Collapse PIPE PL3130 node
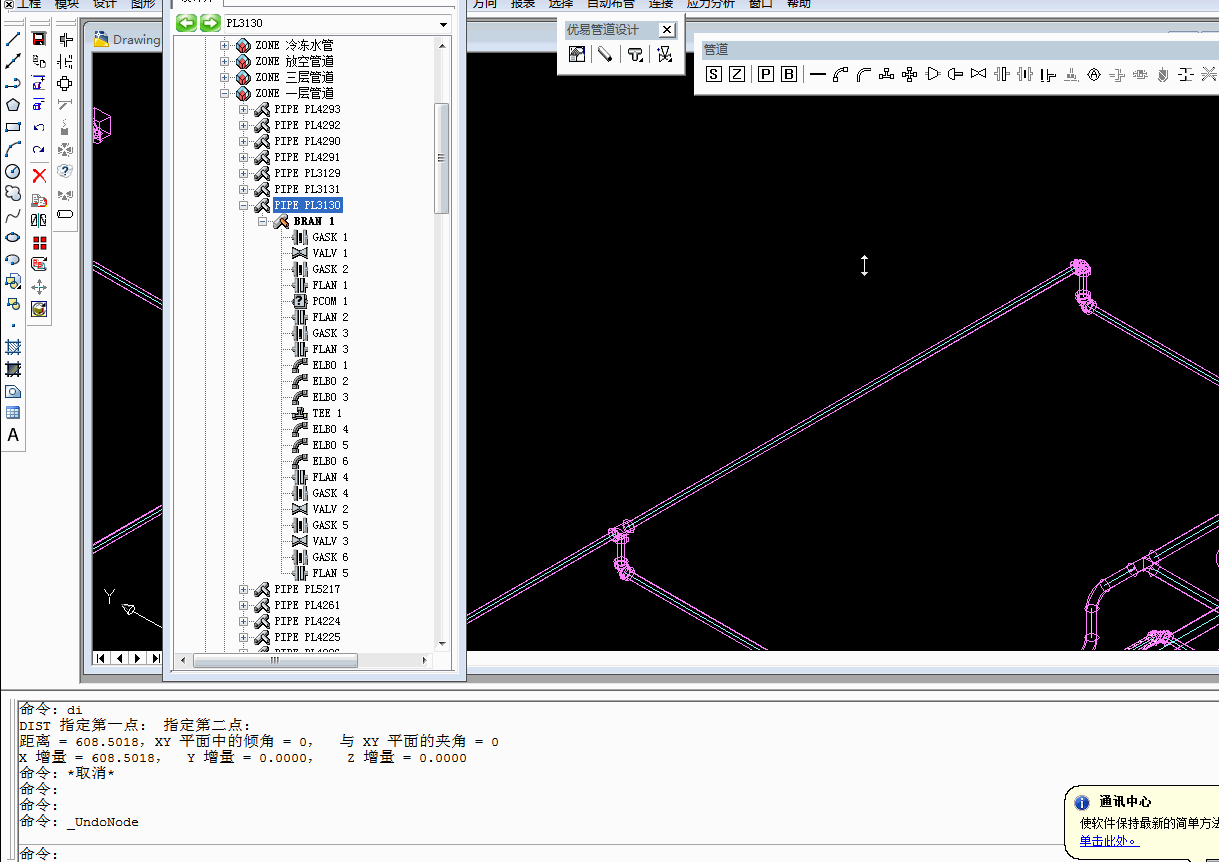This screenshot has width=1219, height=862. point(244,205)
